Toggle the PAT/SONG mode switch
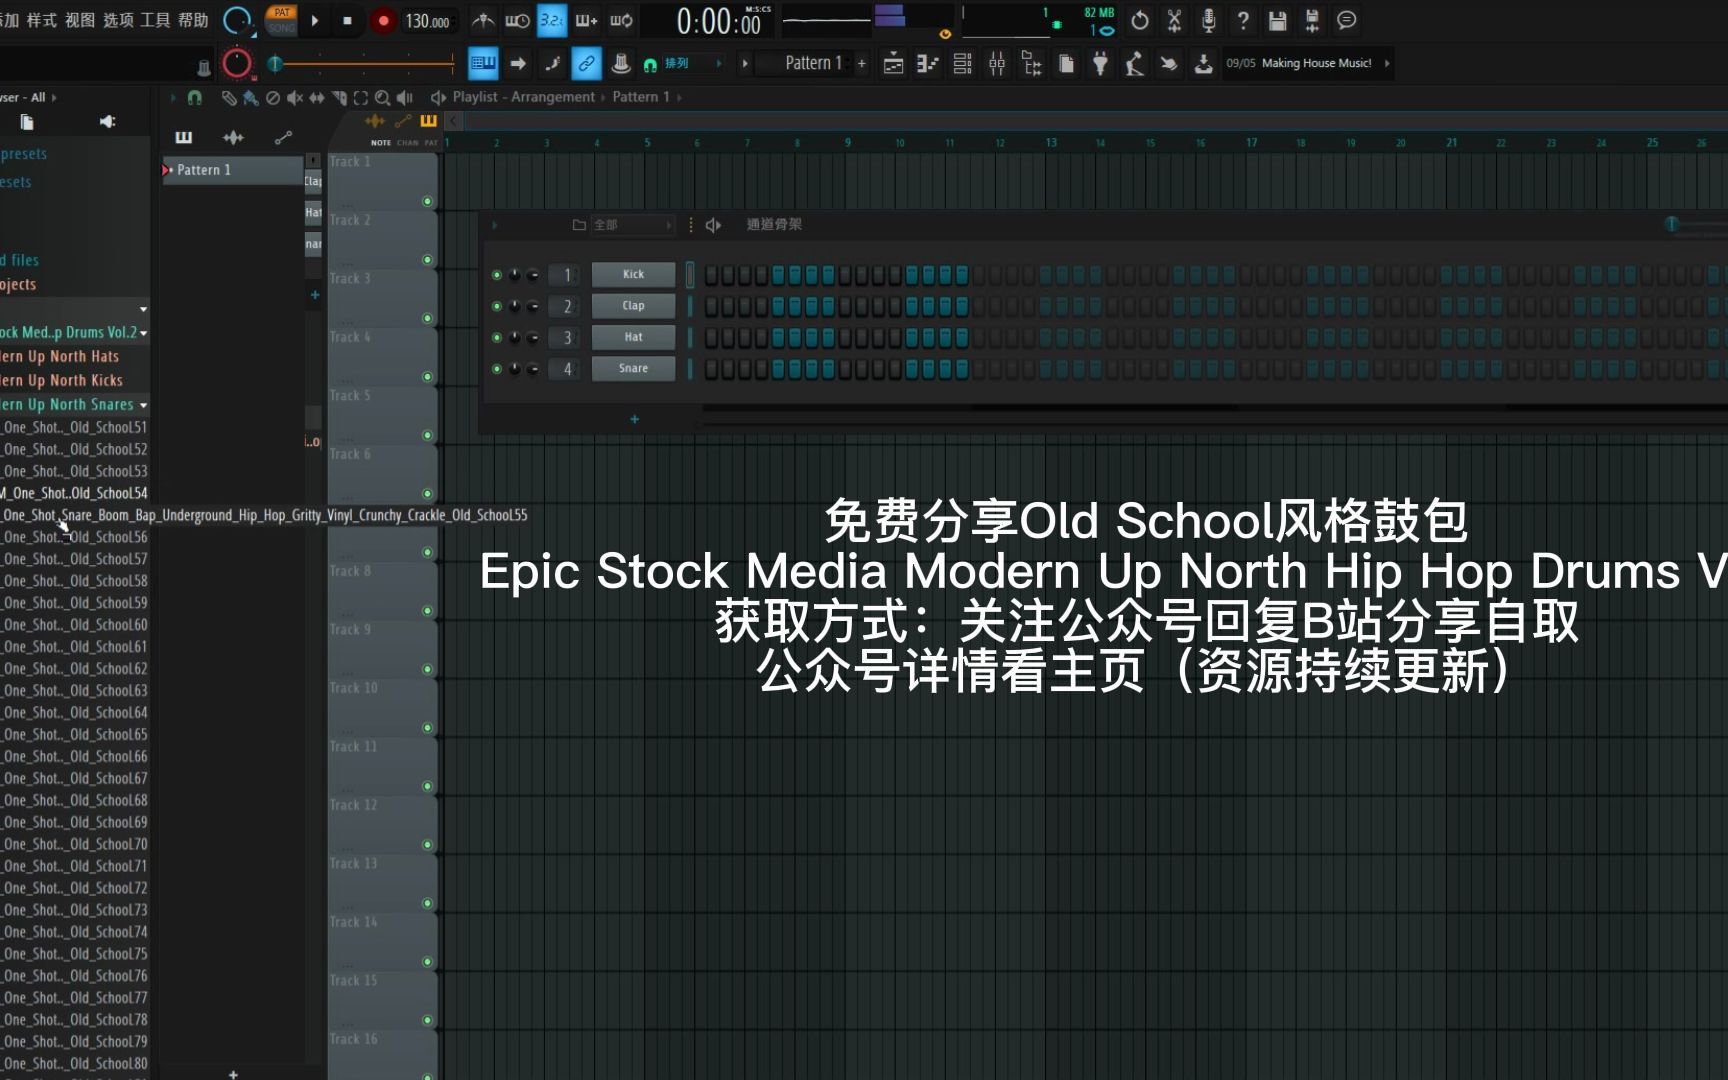The height and width of the screenshot is (1080, 1728). tap(282, 20)
